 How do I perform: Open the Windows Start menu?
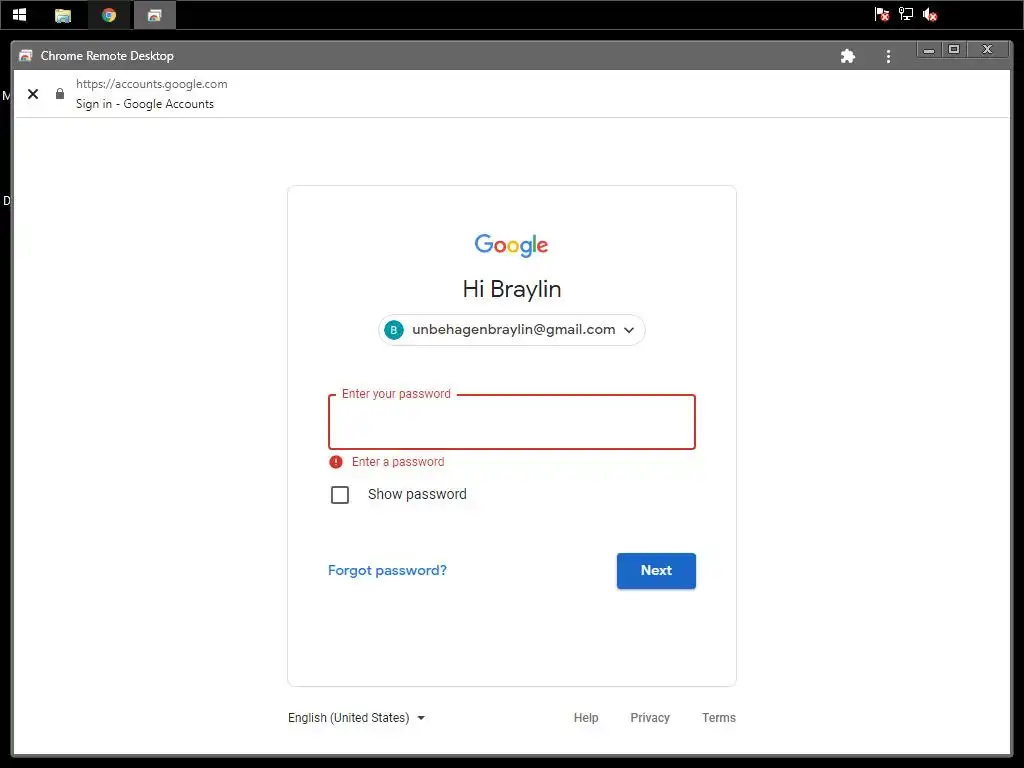point(20,14)
